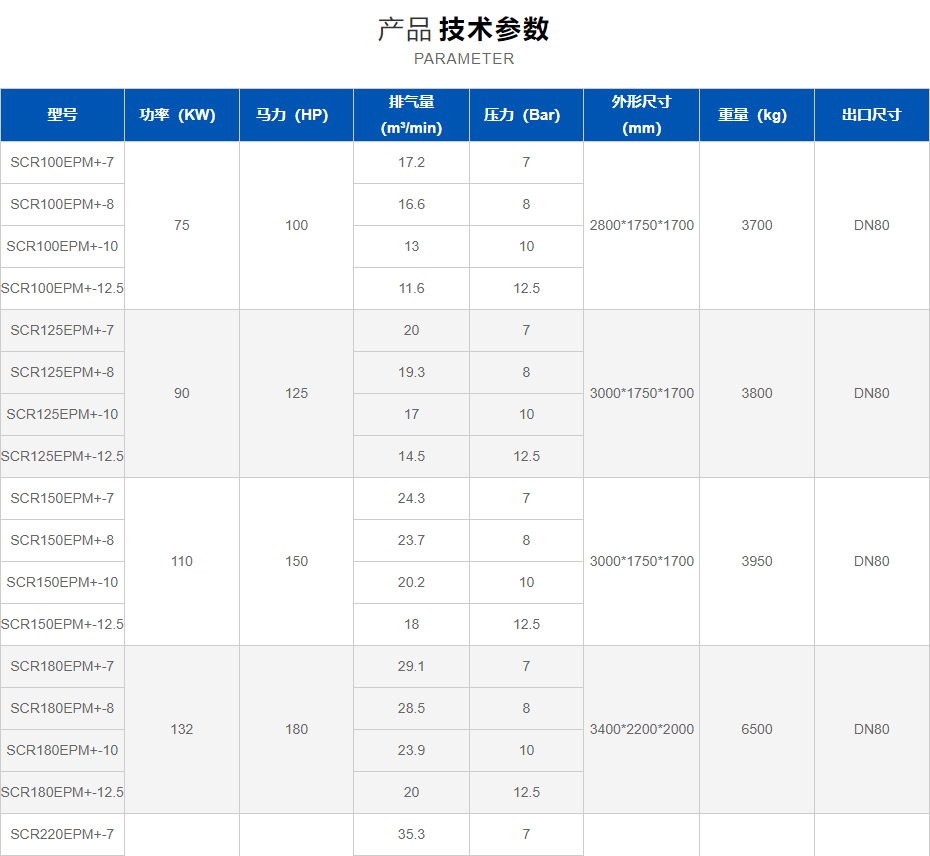Click the 2800*1750*1700 dimensions cell
930x856 pixels.
click(641, 225)
